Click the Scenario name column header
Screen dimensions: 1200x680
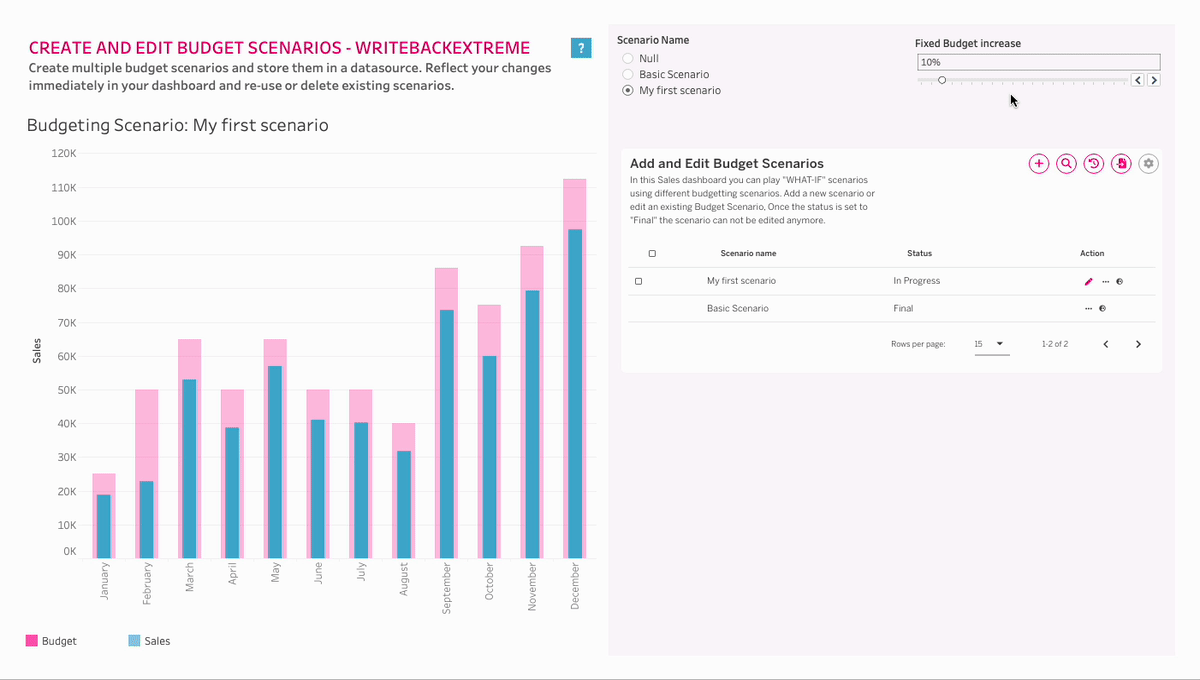click(x=748, y=254)
